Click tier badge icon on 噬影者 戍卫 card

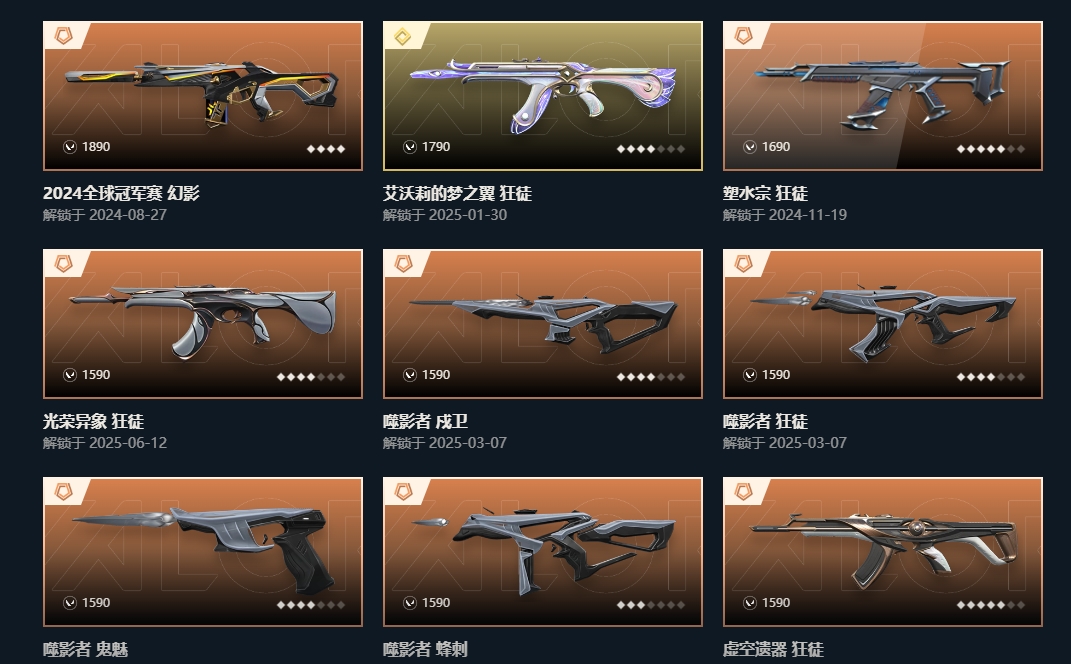point(404,264)
